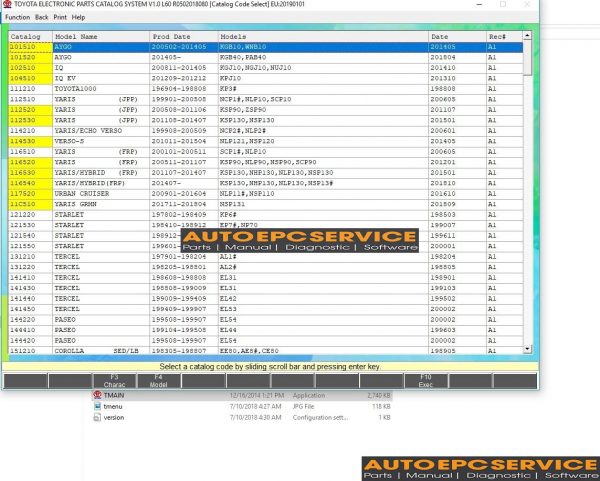Select the URBAN CRUISER model name

tap(82, 194)
